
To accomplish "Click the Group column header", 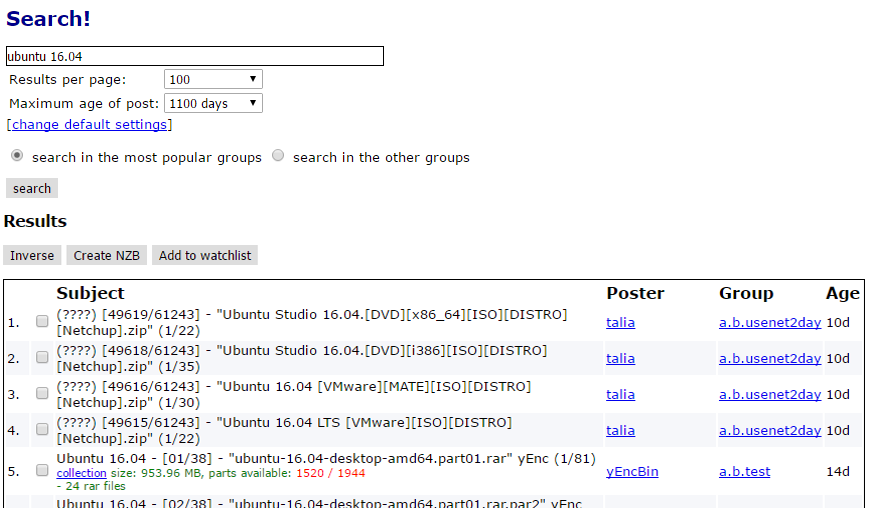I will coord(746,293).
